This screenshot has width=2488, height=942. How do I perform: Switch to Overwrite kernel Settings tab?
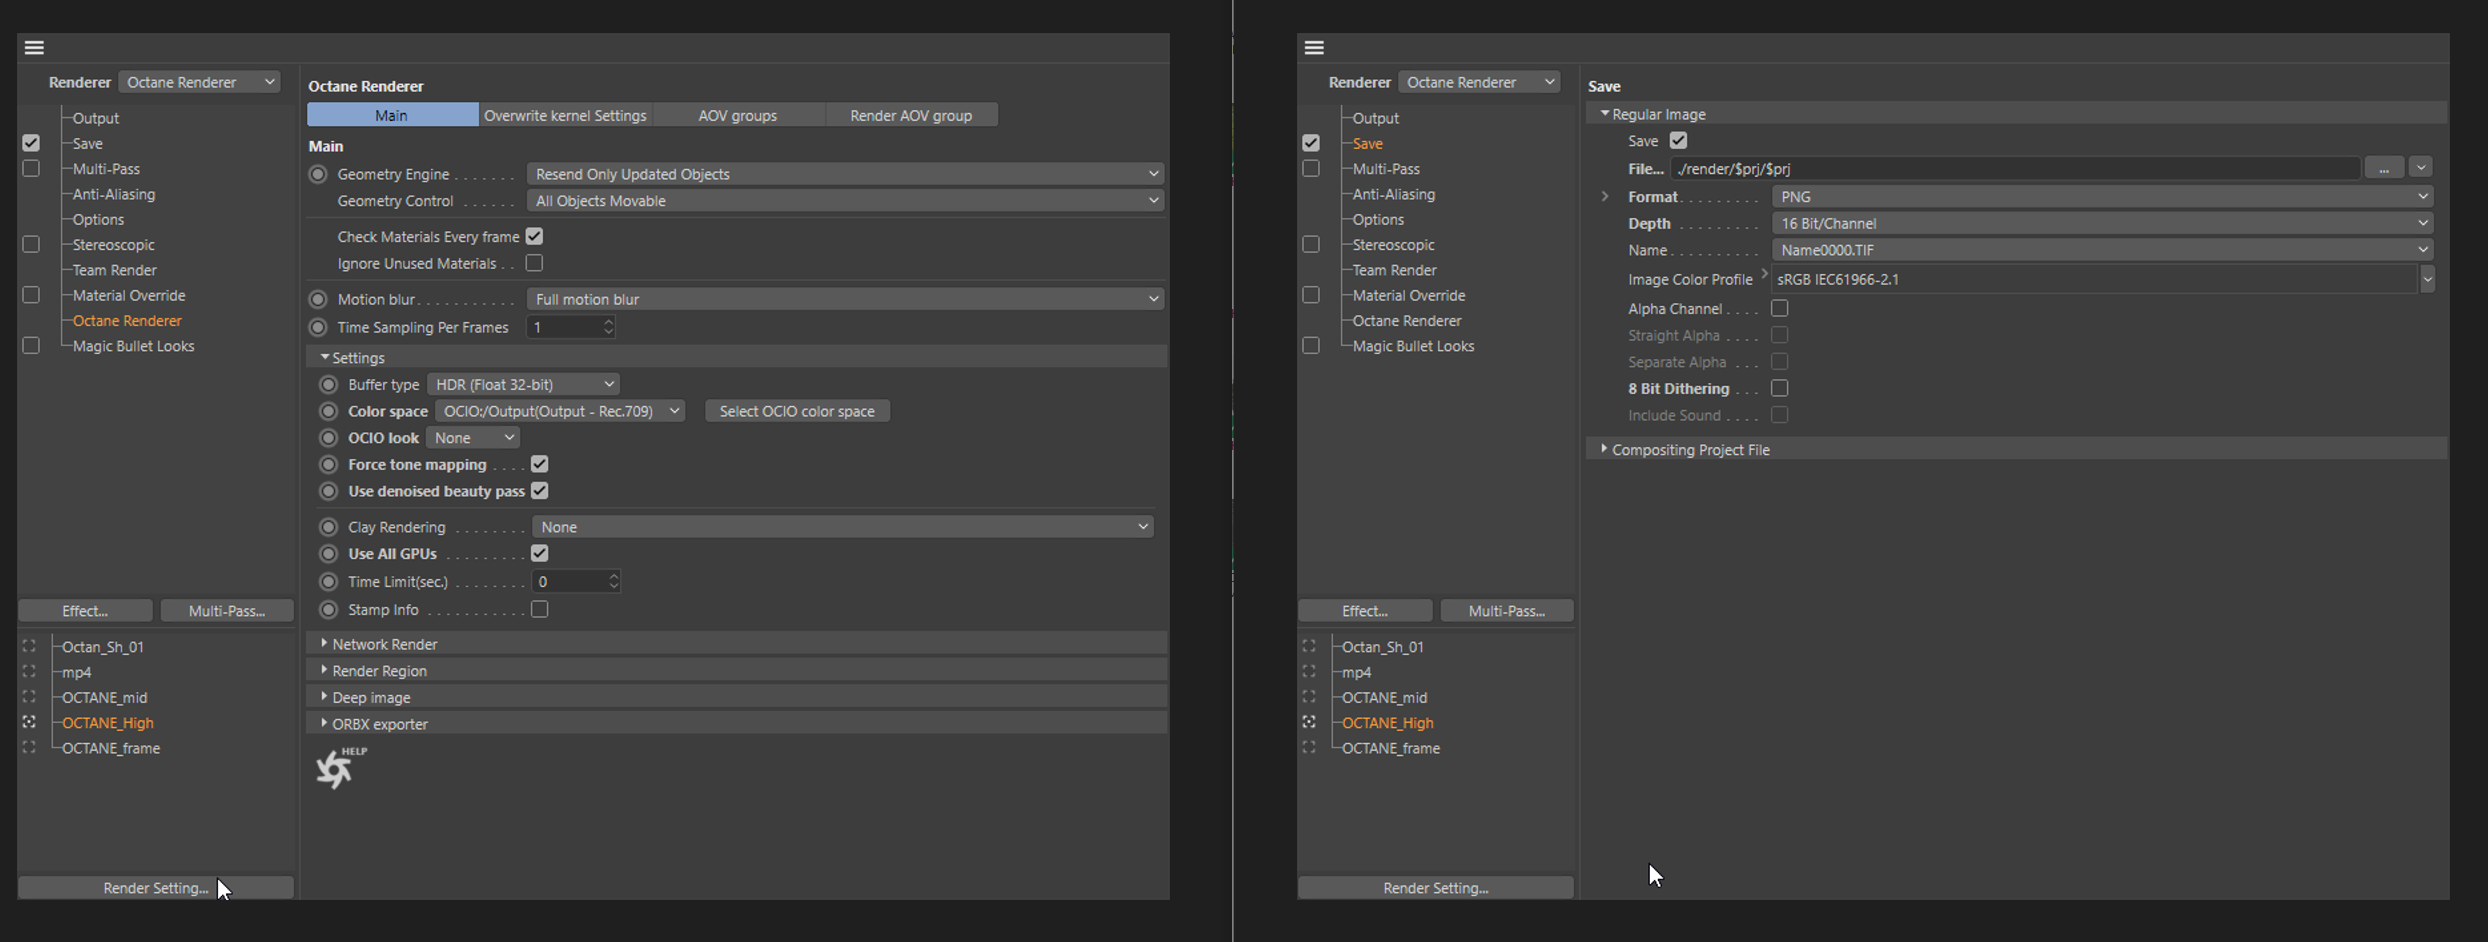click(x=565, y=115)
